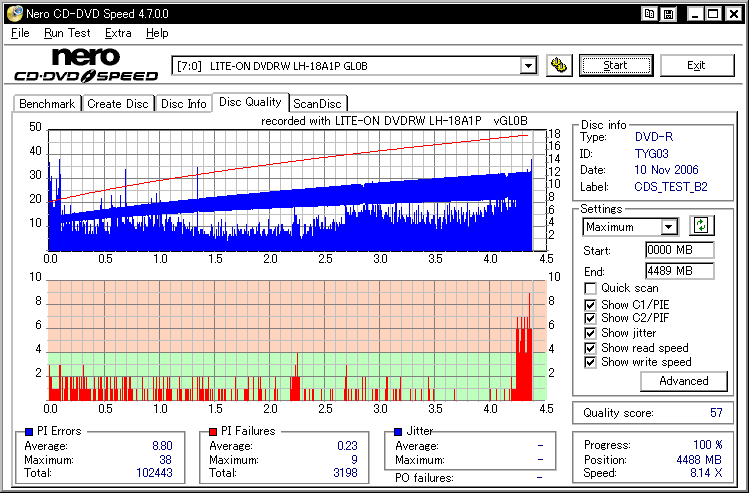Click PI Failures total 3198
The image size is (749, 493).
pyautogui.click(x=345, y=473)
